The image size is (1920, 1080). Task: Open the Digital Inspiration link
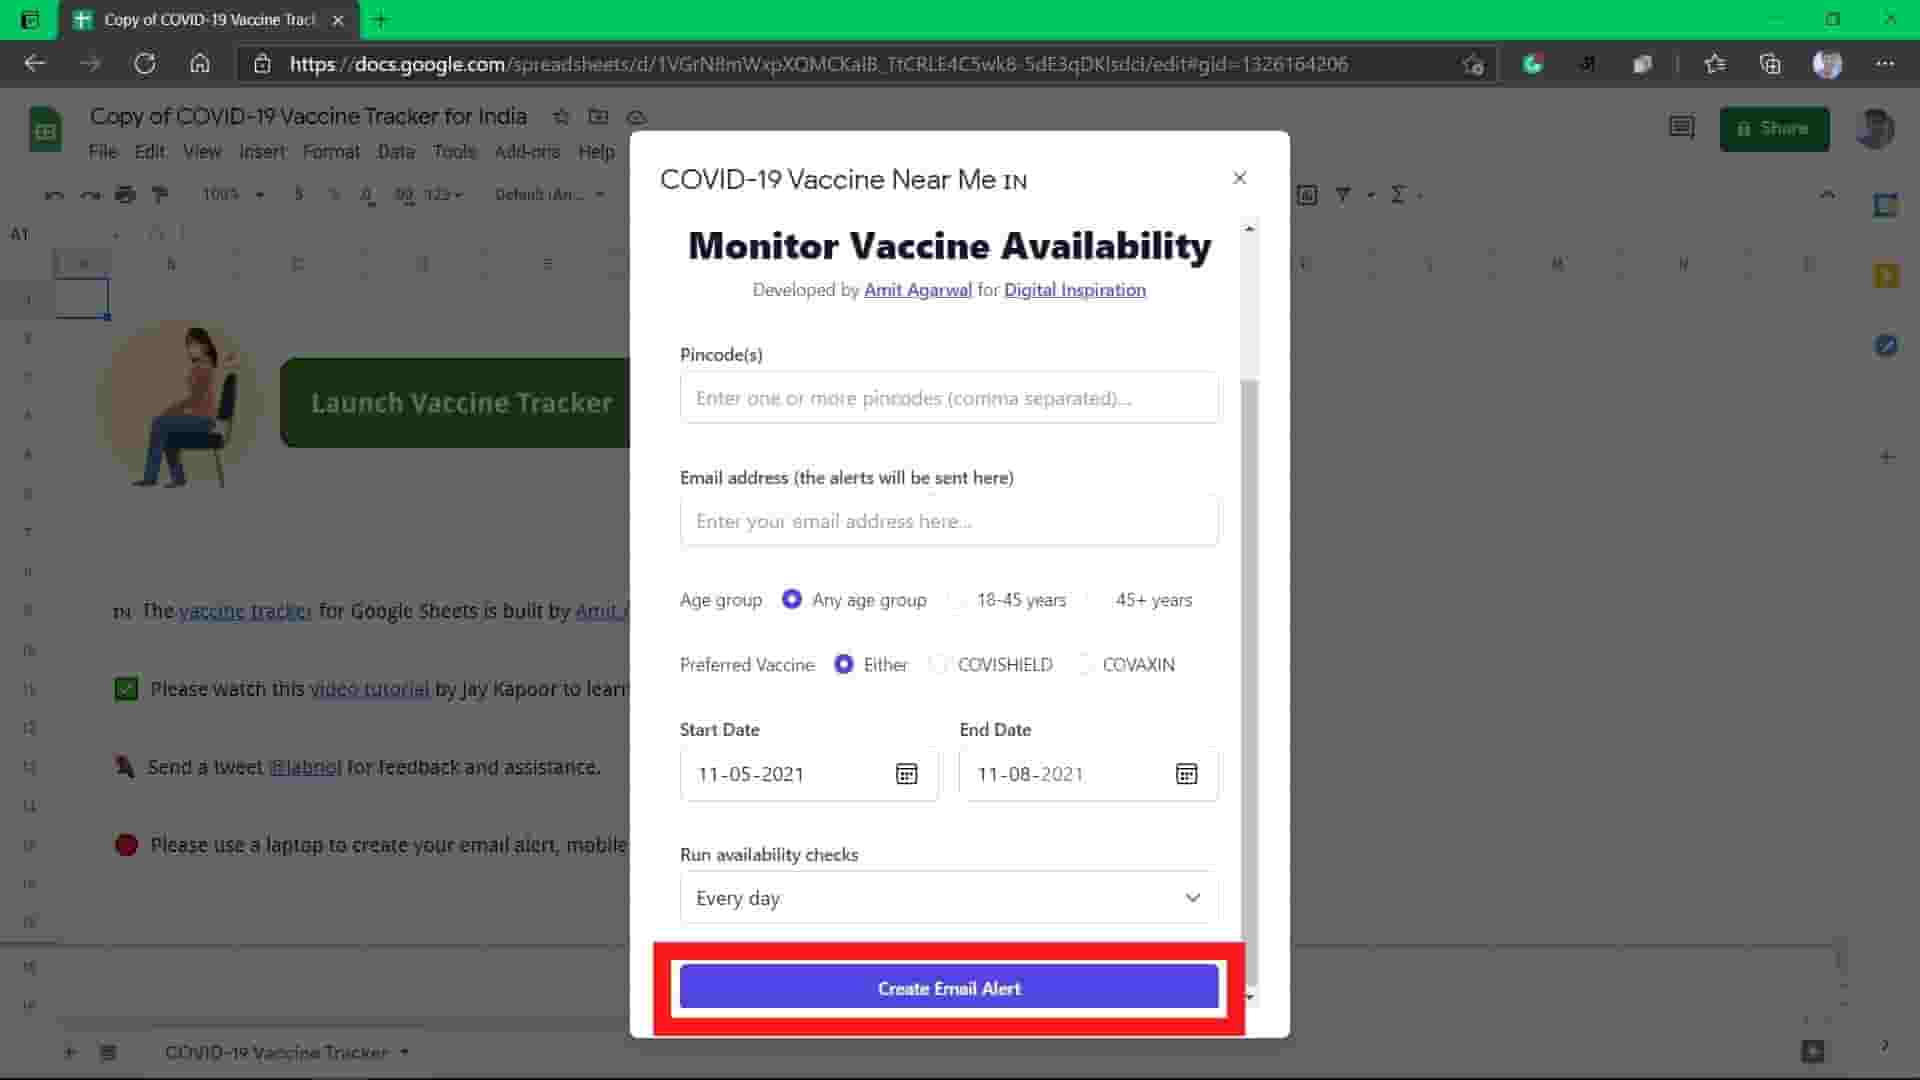pyautogui.click(x=1075, y=290)
